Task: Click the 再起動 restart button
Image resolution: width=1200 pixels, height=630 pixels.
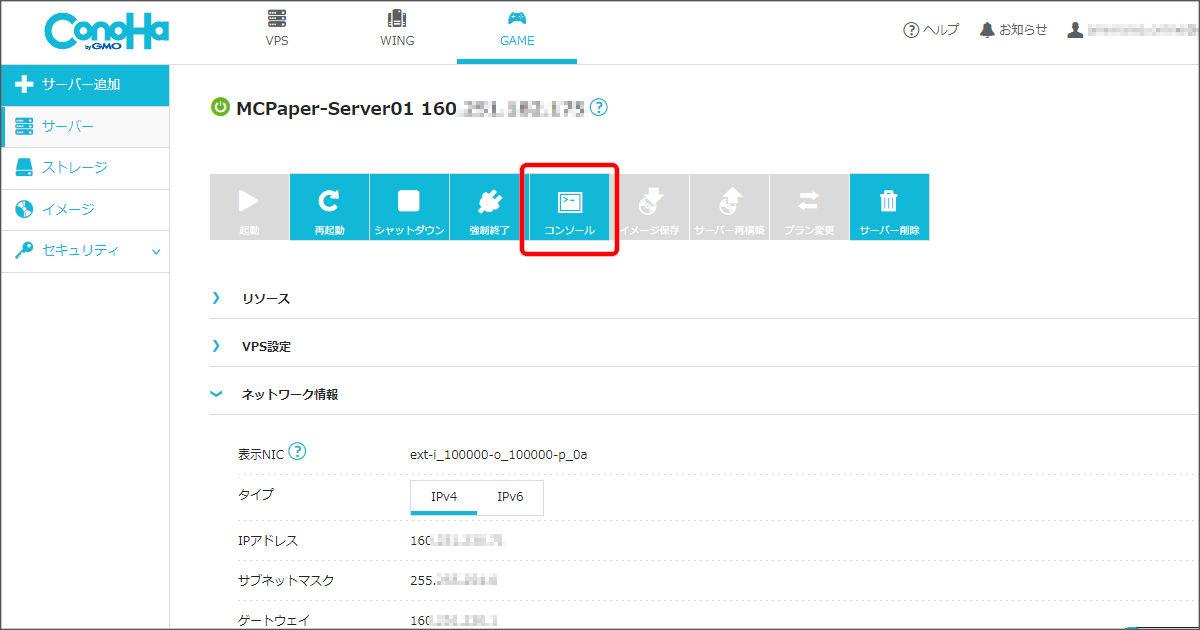Action: point(329,207)
